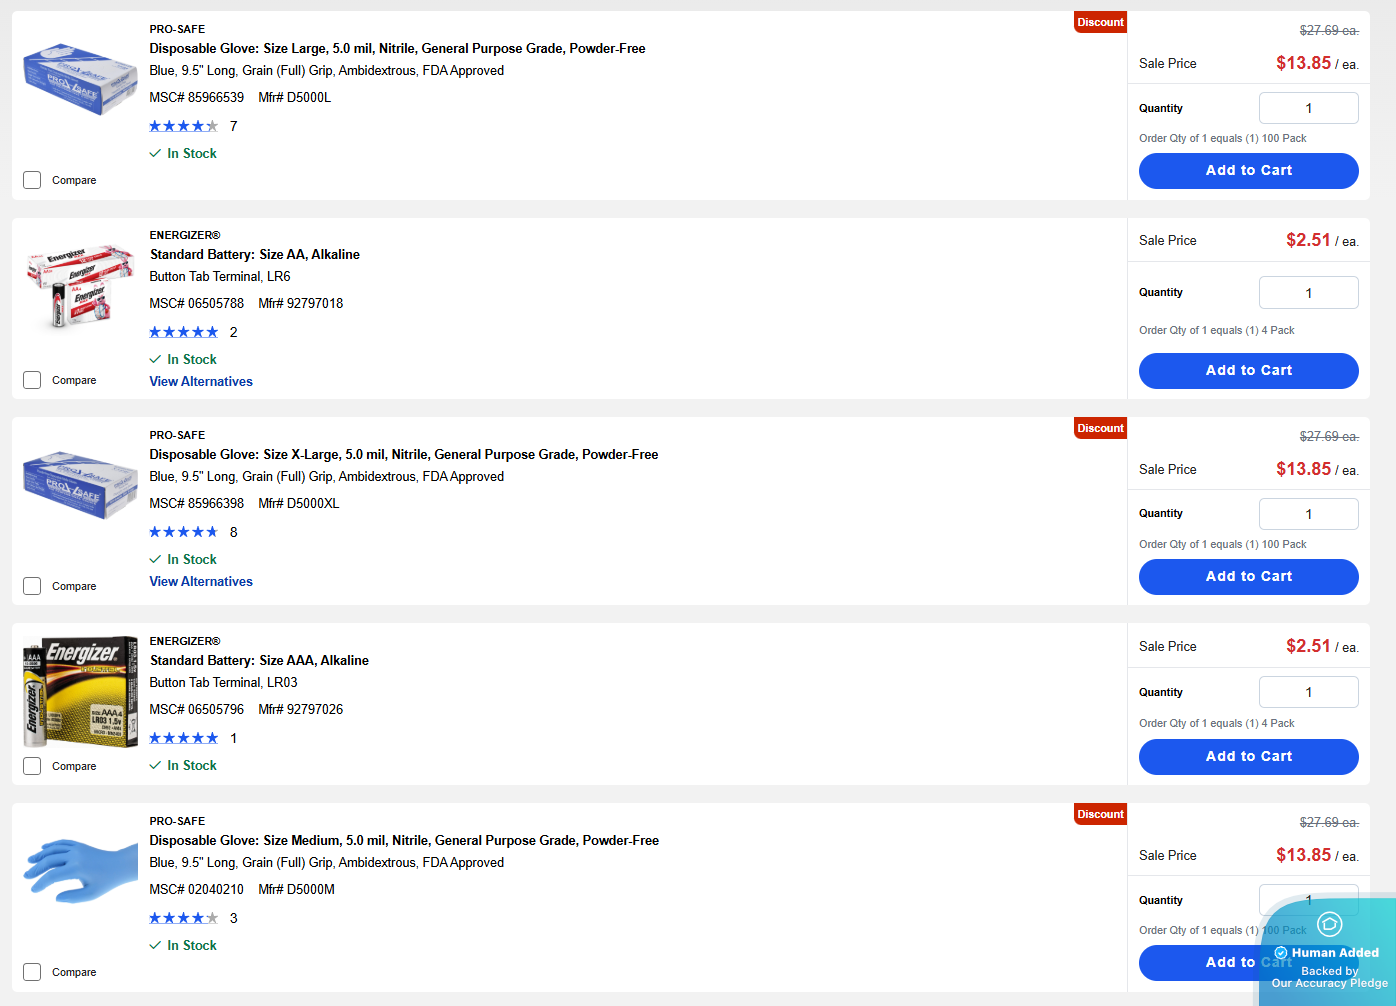Image resolution: width=1396 pixels, height=1006 pixels.
Task: Click star rating of Size Large glove
Action: click(184, 126)
